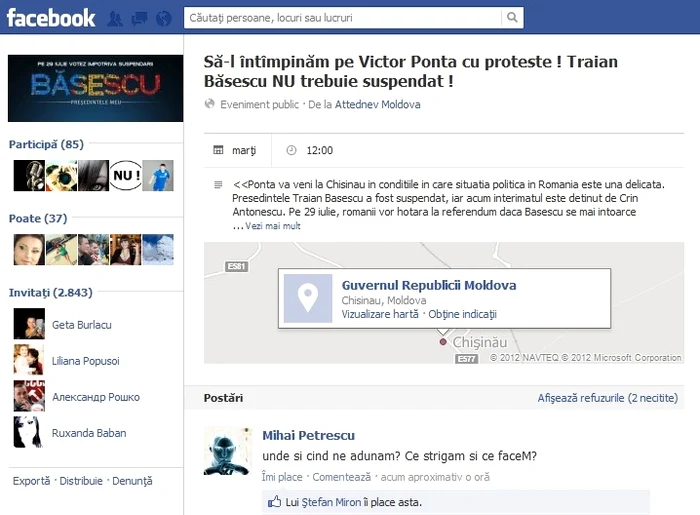The width and height of the screenshot is (700, 515).
Task: Open Mihai Petrescu's profile name link
Action: [308, 436]
